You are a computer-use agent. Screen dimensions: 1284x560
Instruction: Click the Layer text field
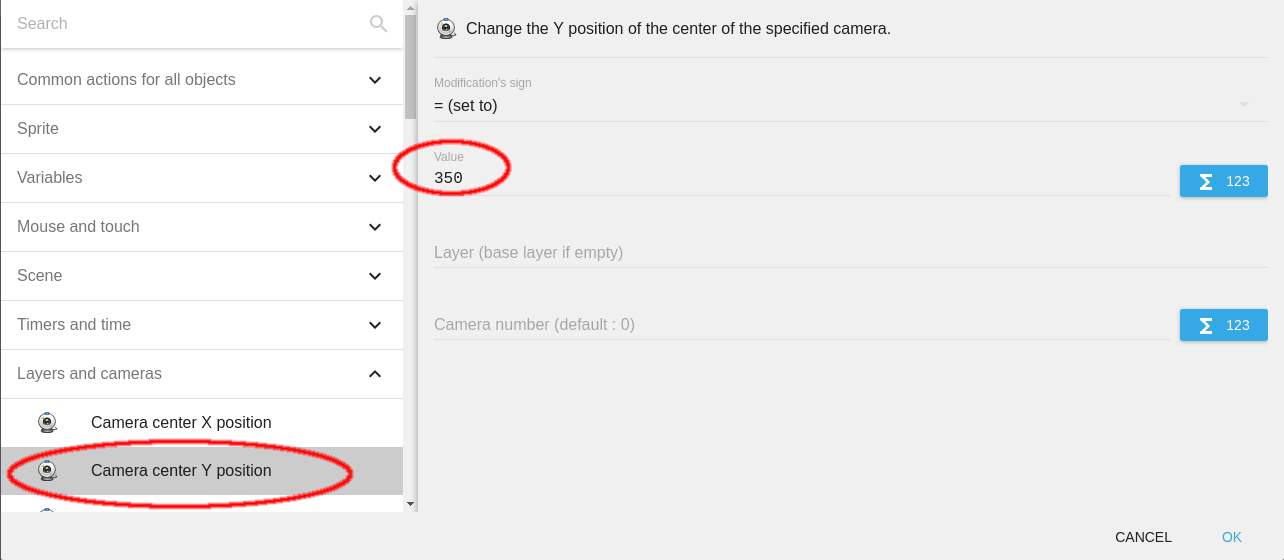800,253
